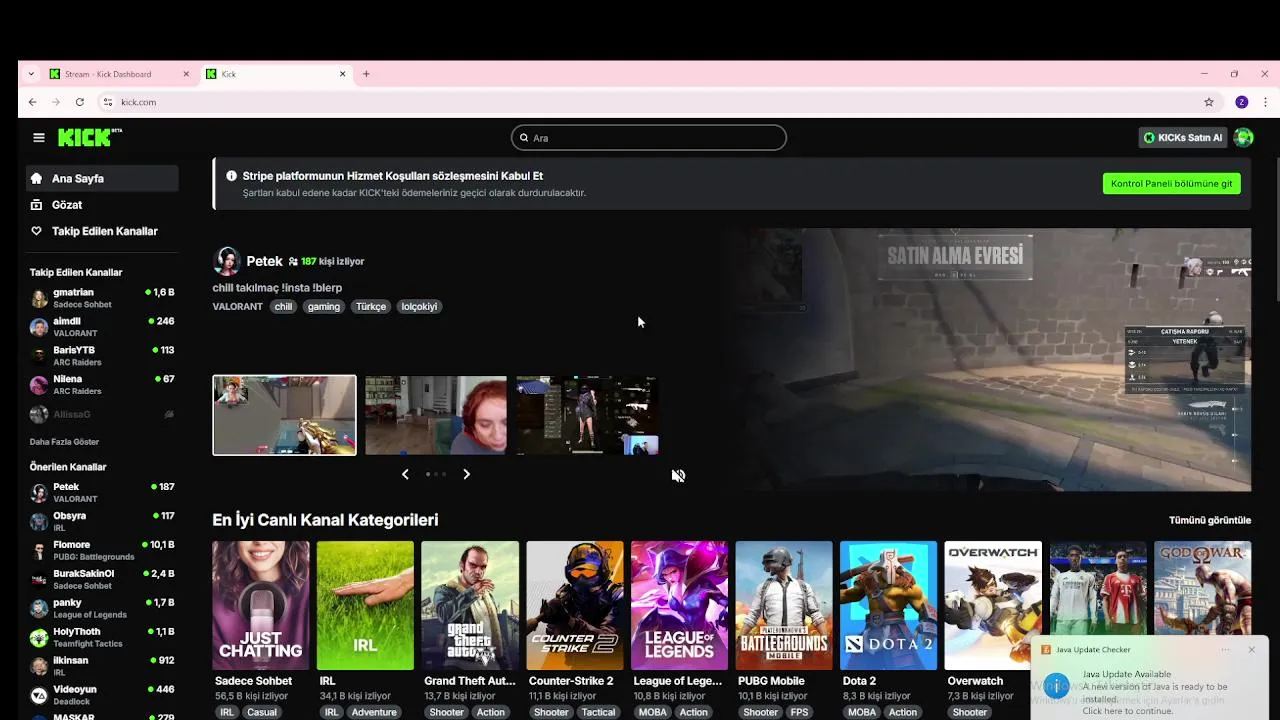
Task: Open the hamburger sidebar menu
Action: 38,138
